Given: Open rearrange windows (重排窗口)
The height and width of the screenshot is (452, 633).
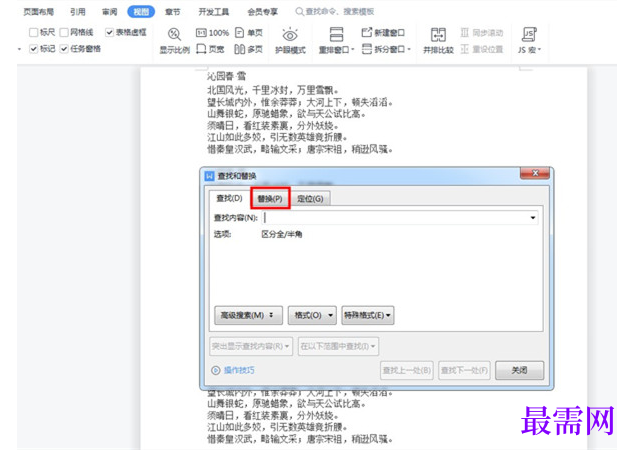Looking at the screenshot, I should tap(334, 41).
